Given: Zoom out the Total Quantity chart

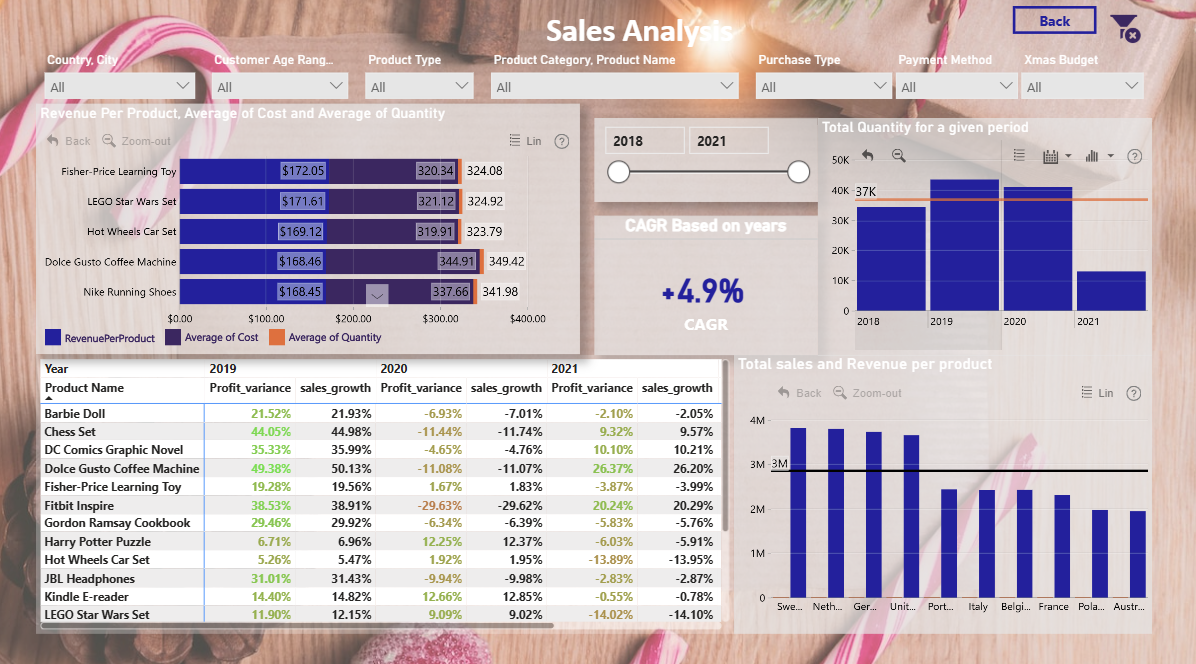Looking at the screenshot, I should point(899,156).
